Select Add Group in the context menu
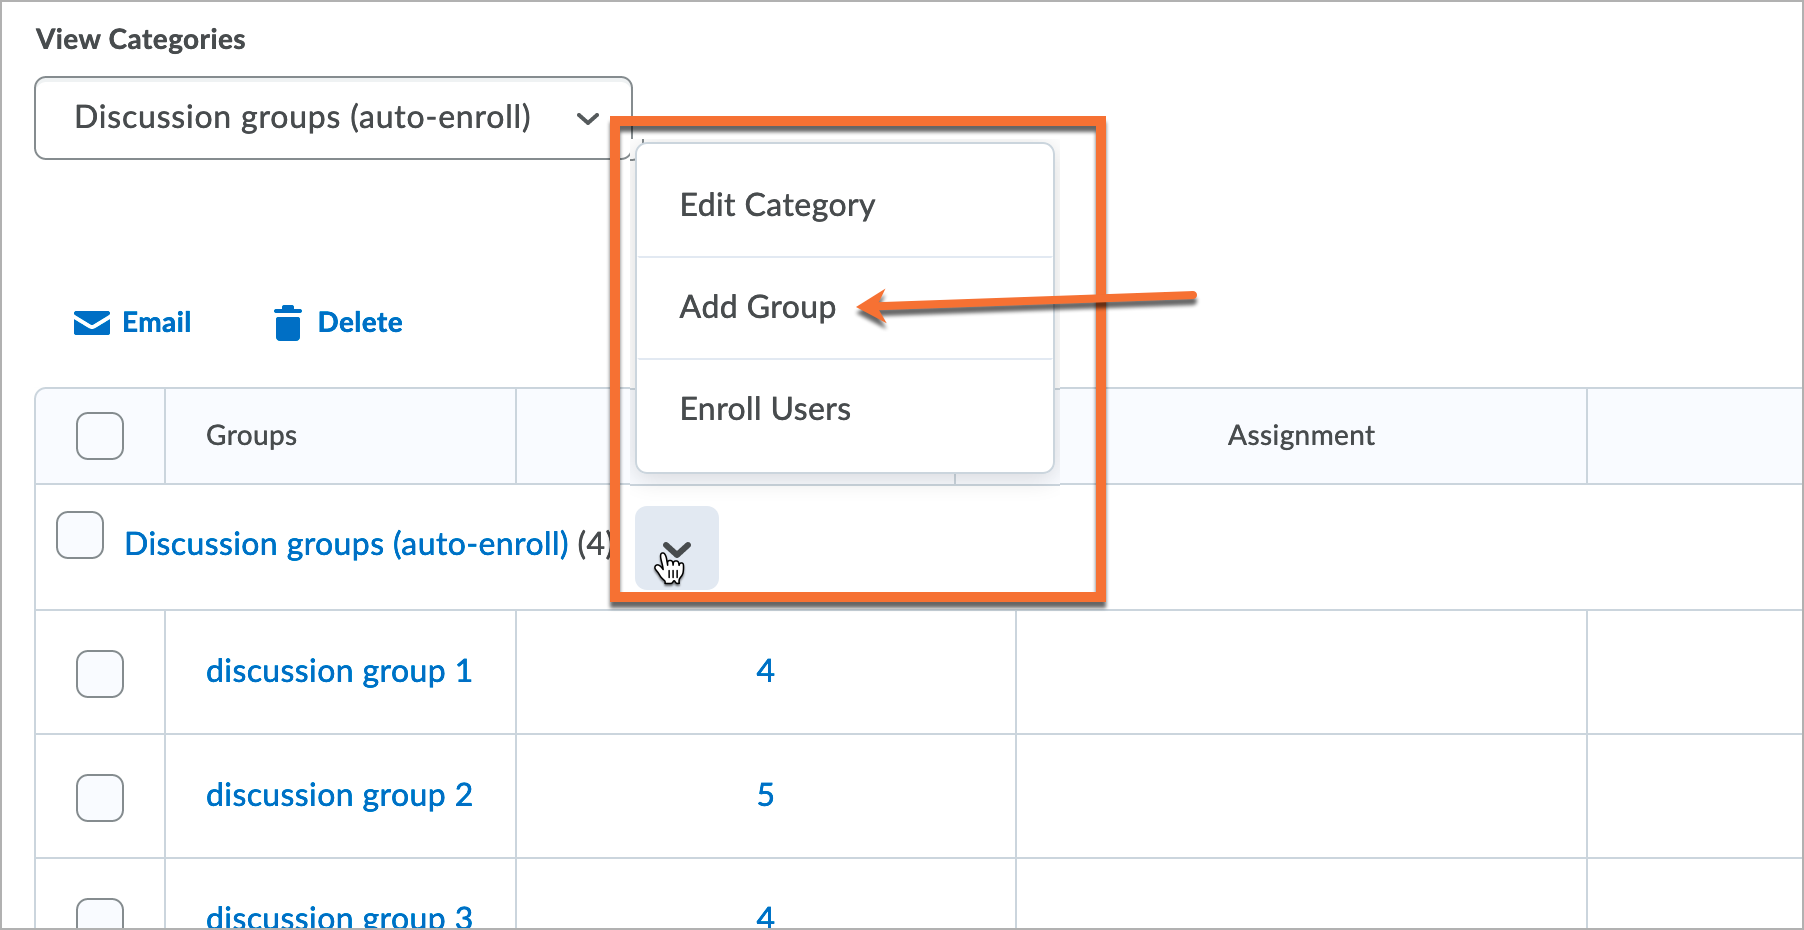Screen dimensions: 1804x930 (757, 307)
